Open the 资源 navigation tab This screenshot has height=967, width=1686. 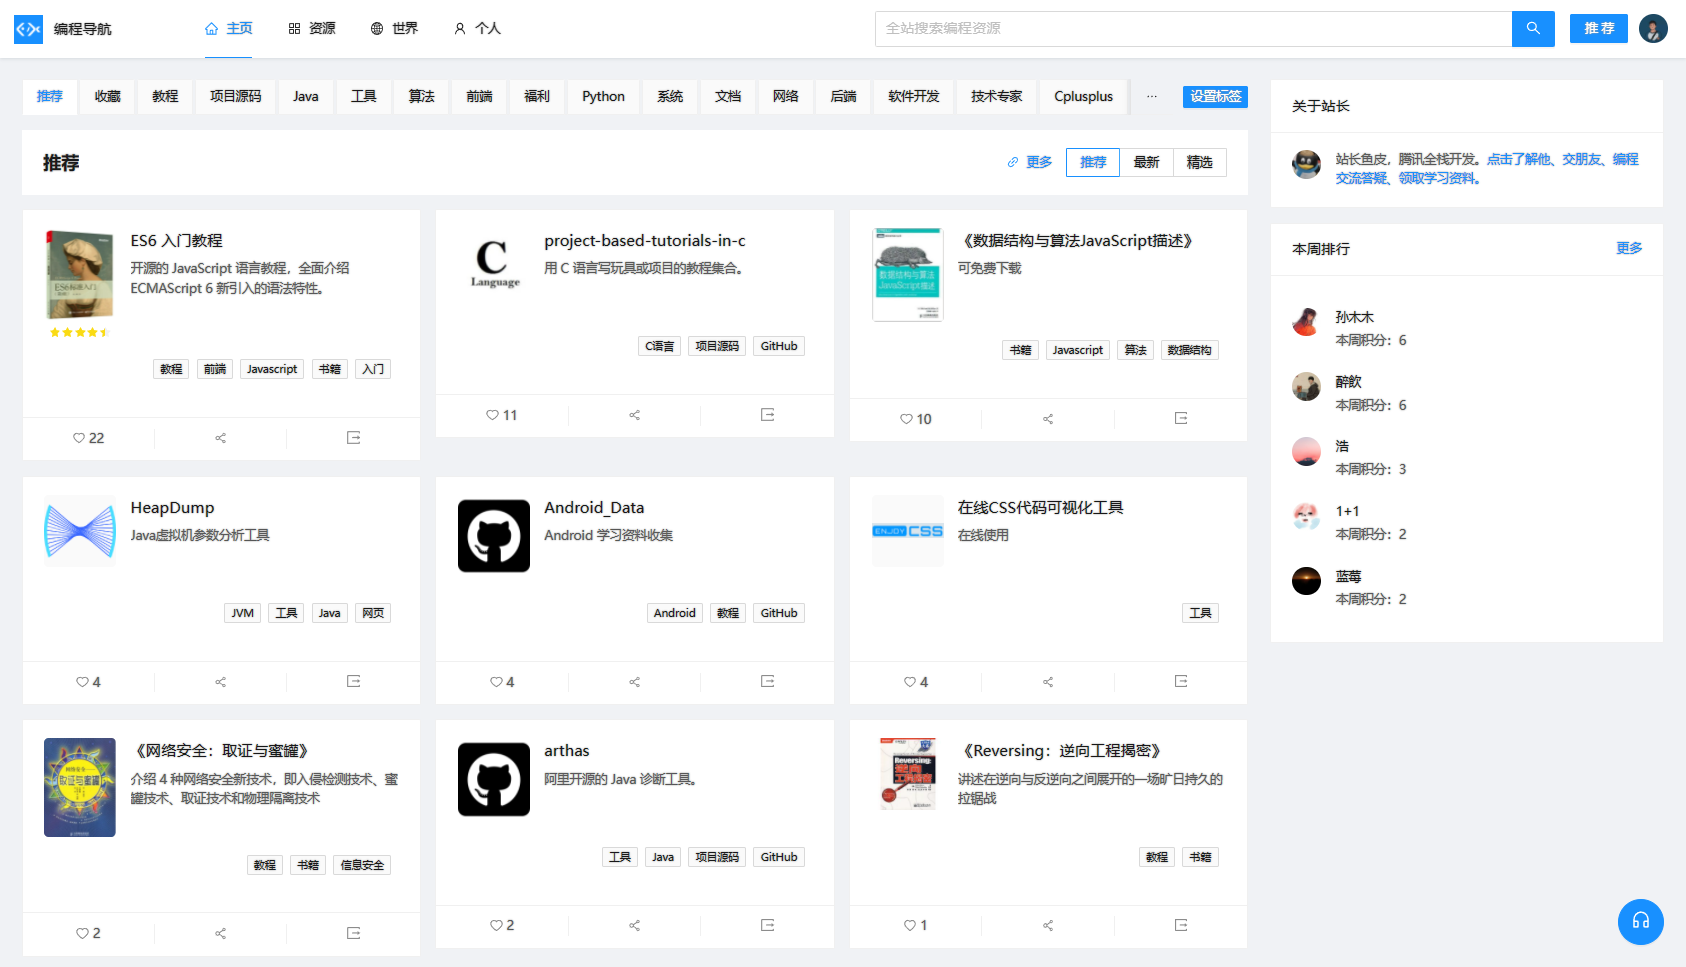click(311, 29)
